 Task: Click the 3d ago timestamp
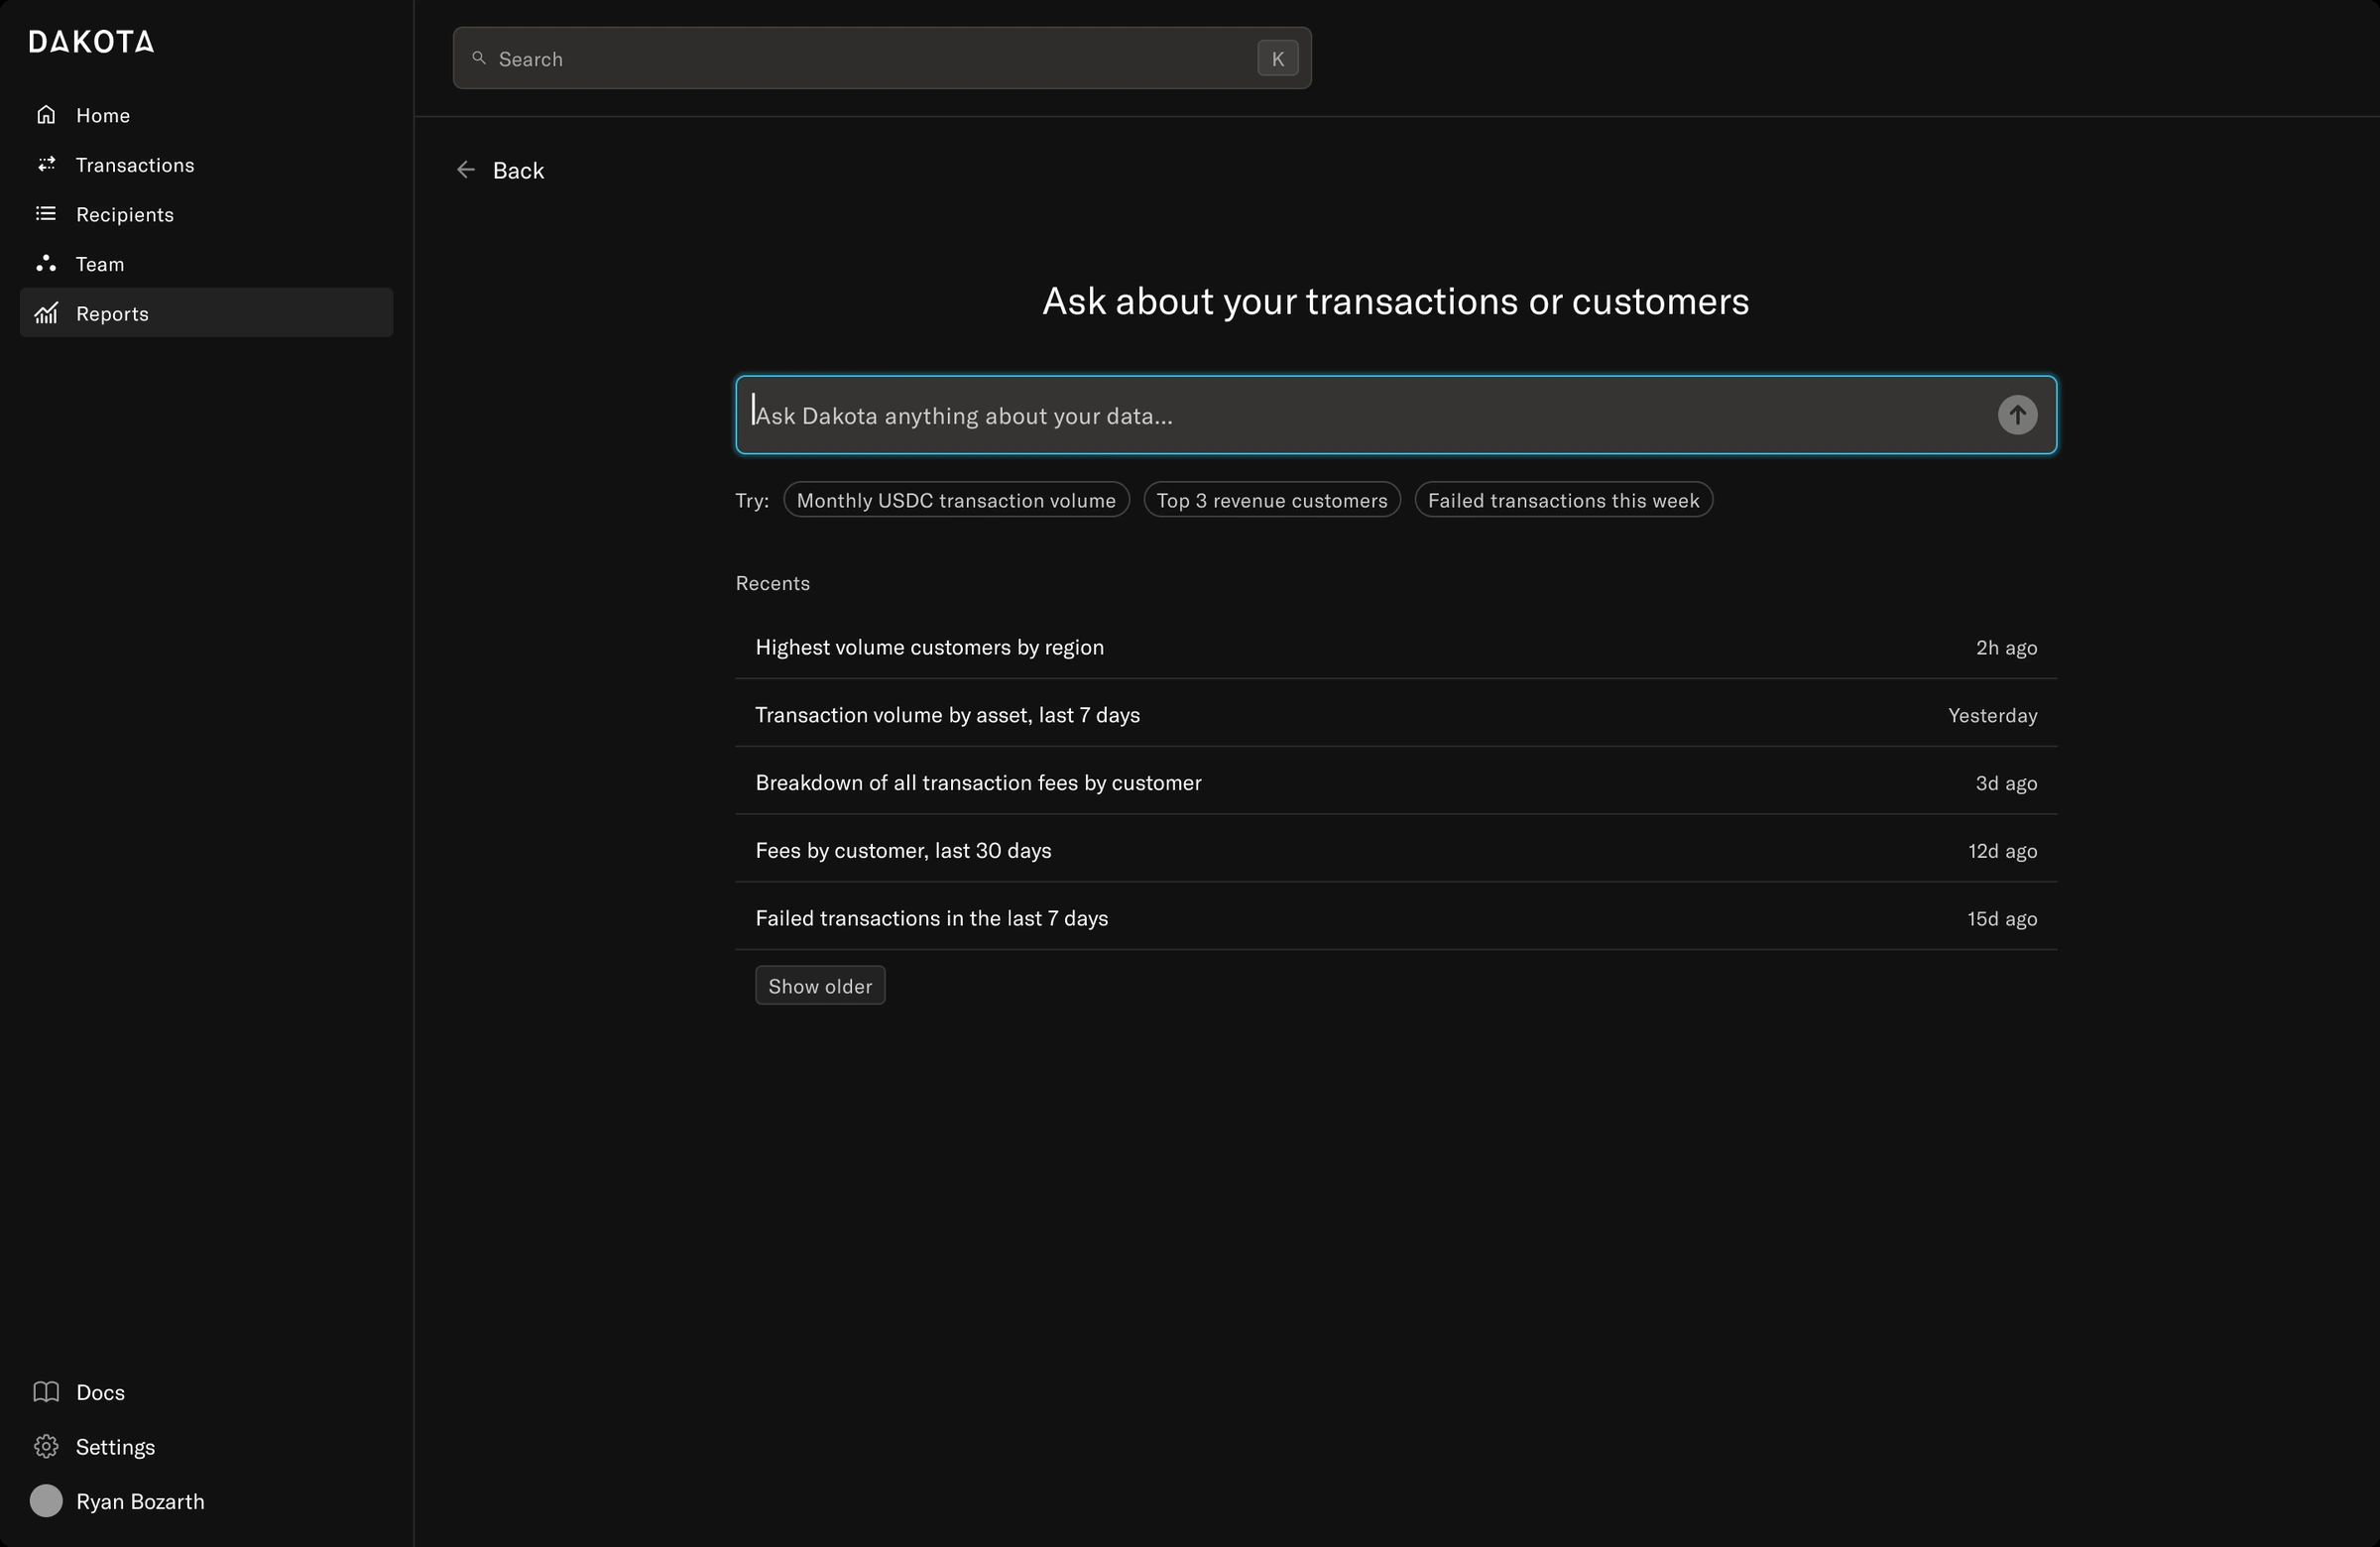pyautogui.click(x=2006, y=783)
